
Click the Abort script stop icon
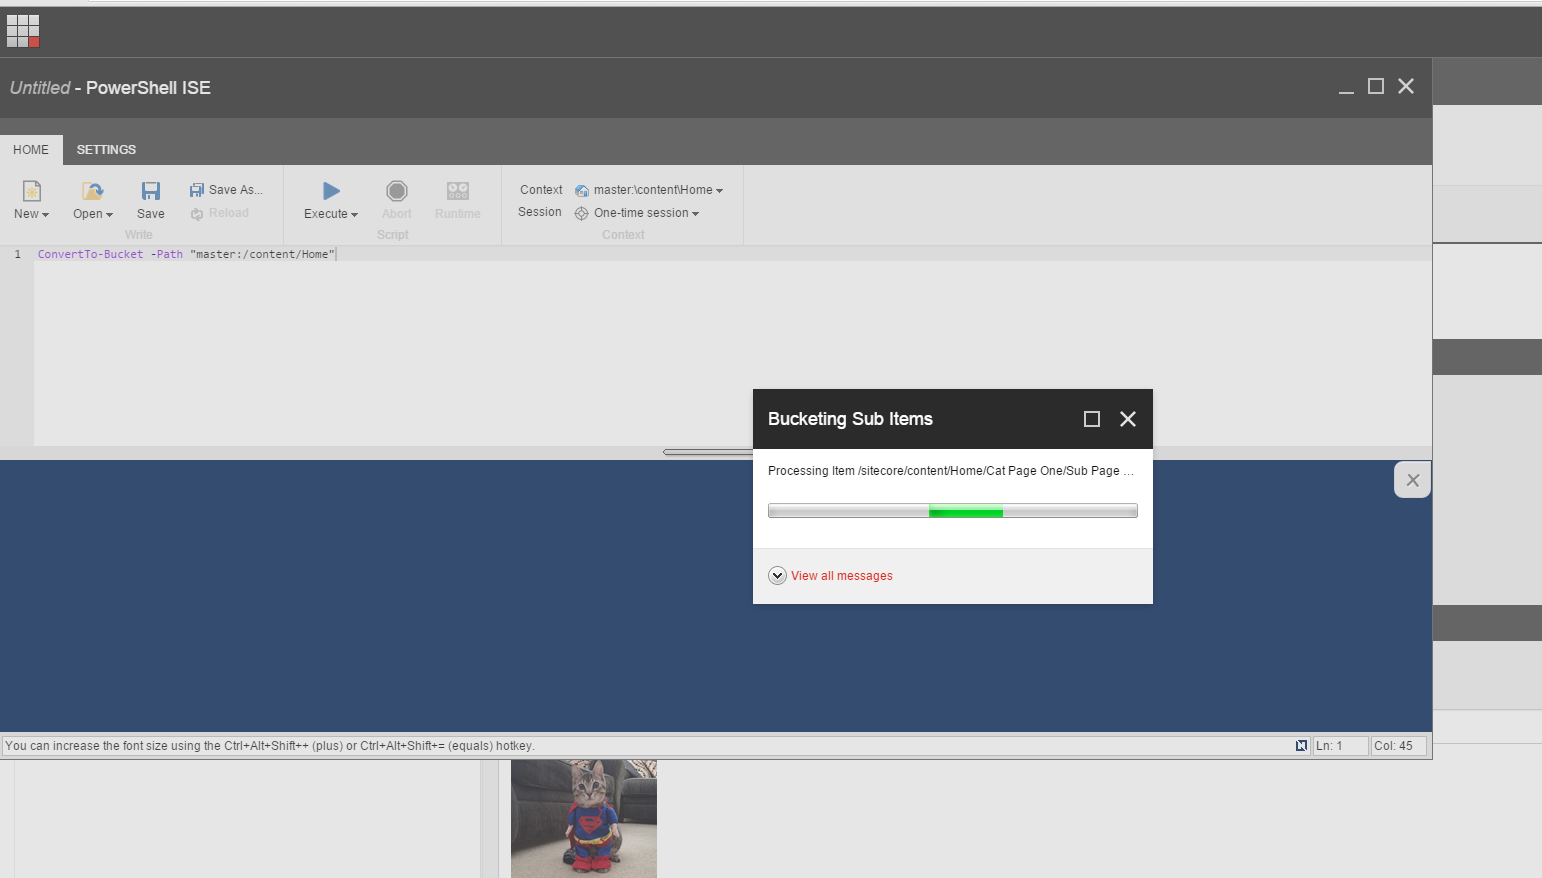point(397,191)
